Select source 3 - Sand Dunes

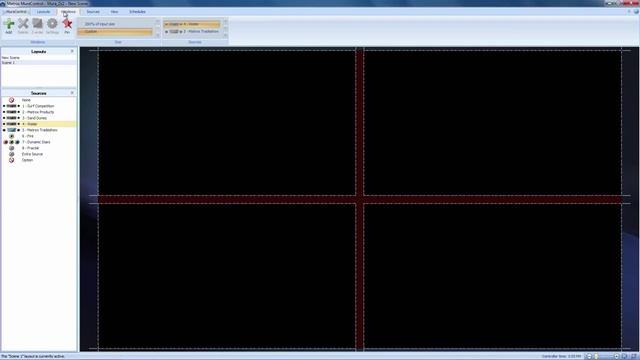coord(39,118)
